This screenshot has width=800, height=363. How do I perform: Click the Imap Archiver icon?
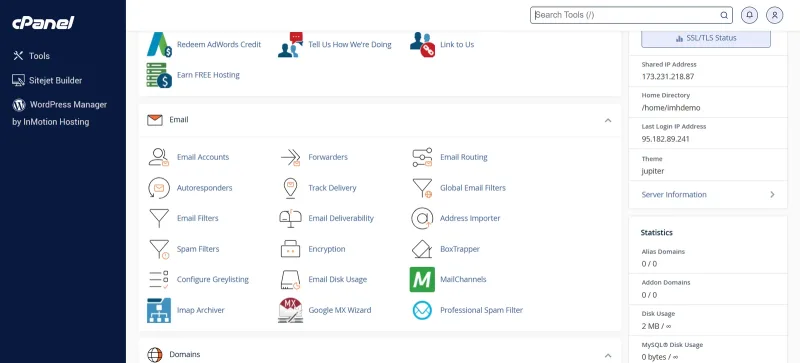point(159,310)
